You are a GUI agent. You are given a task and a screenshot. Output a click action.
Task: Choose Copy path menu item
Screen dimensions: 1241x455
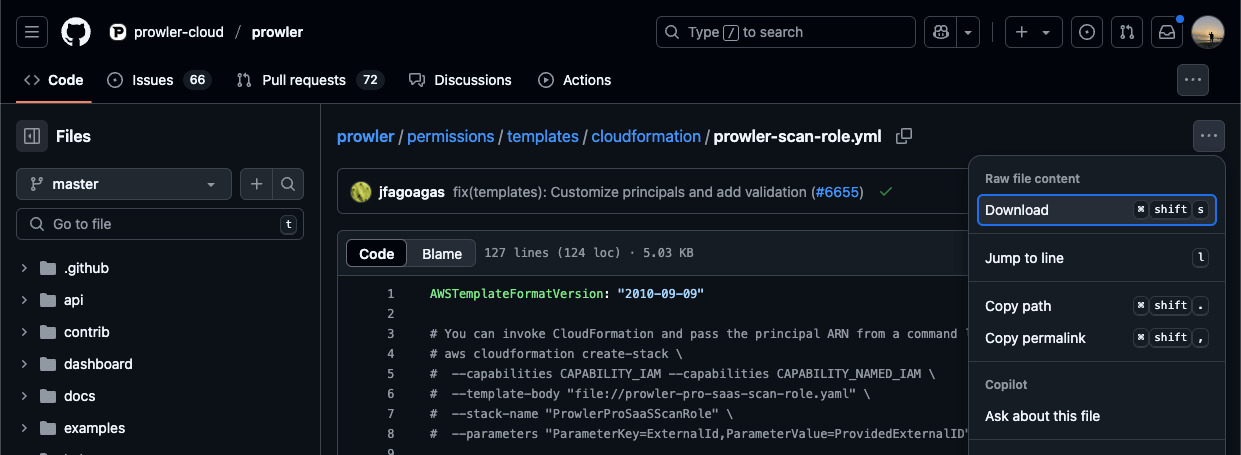(1097, 306)
